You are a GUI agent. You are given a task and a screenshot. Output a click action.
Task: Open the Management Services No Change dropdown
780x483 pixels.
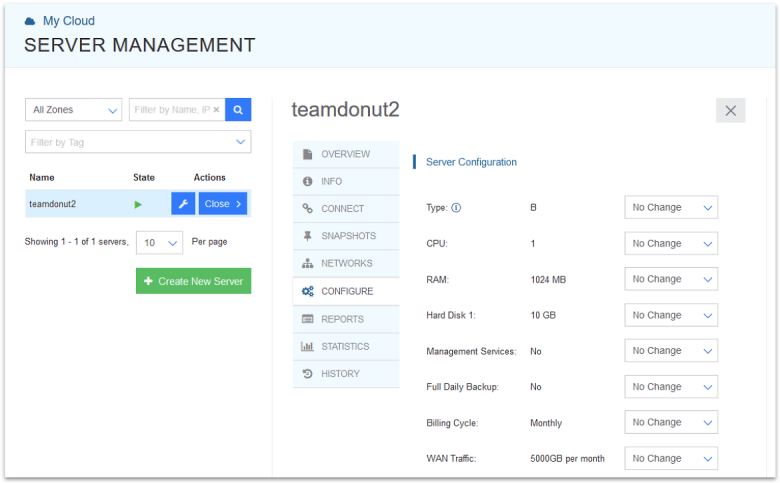click(671, 351)
